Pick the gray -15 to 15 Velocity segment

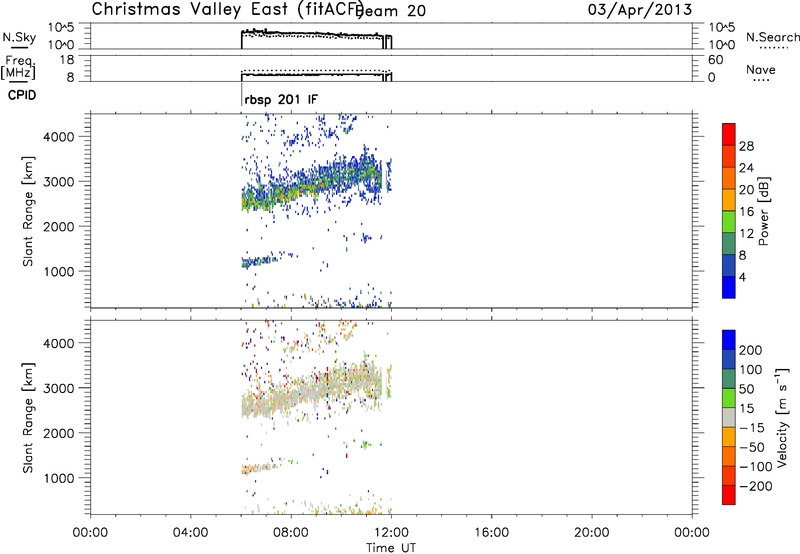click(x=729, y=417)
